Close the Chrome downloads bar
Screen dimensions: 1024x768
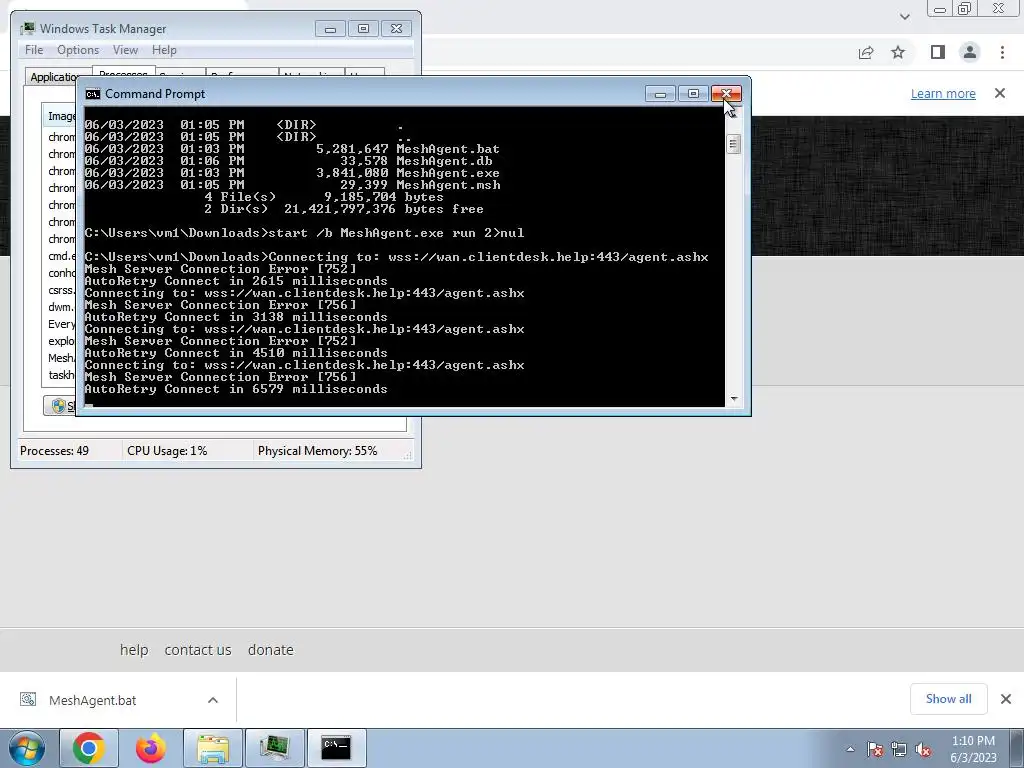click(x=1006, y=699)
